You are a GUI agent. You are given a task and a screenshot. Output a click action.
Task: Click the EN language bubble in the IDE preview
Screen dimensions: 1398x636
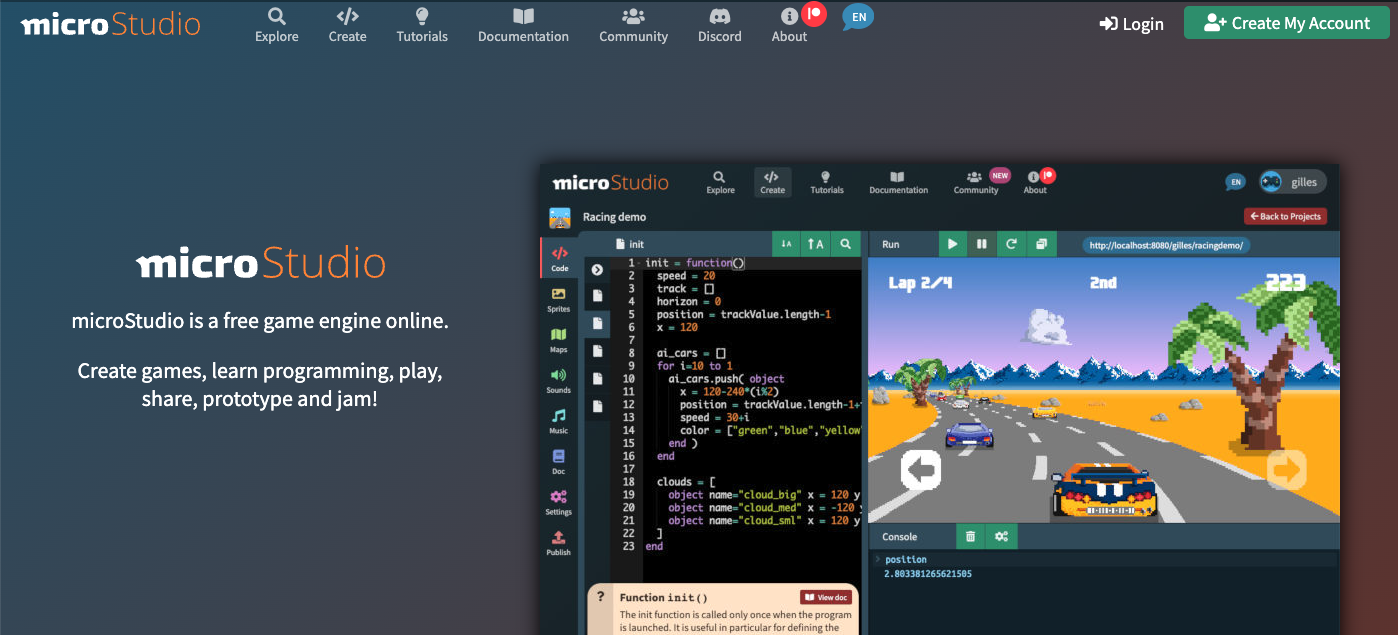point(1236,182)
